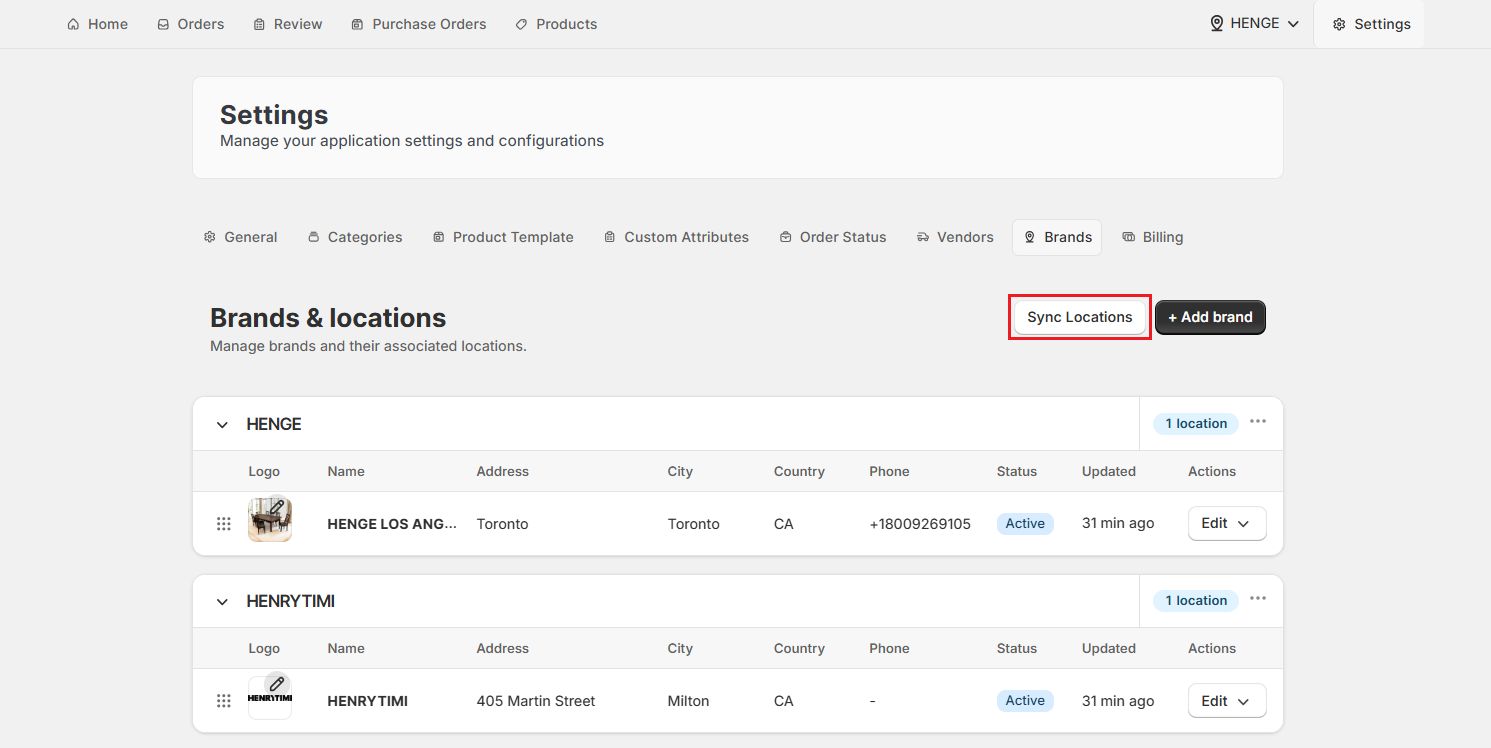Click the drag handle of HENRYTIMI row
The height and width of the screenshot is (748, 1491).
pyautogui.click(x=224, y=701)
